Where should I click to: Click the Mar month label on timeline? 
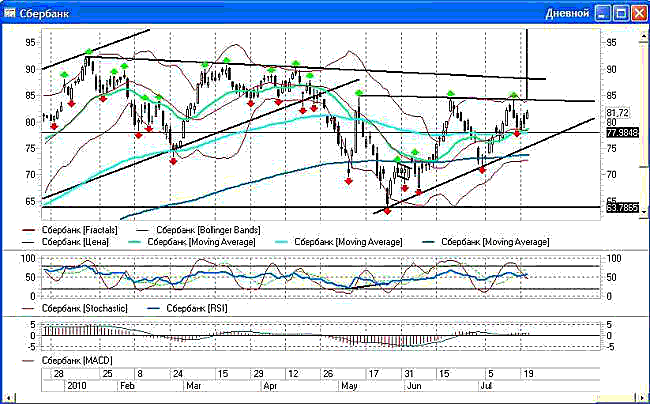(194, 386)
